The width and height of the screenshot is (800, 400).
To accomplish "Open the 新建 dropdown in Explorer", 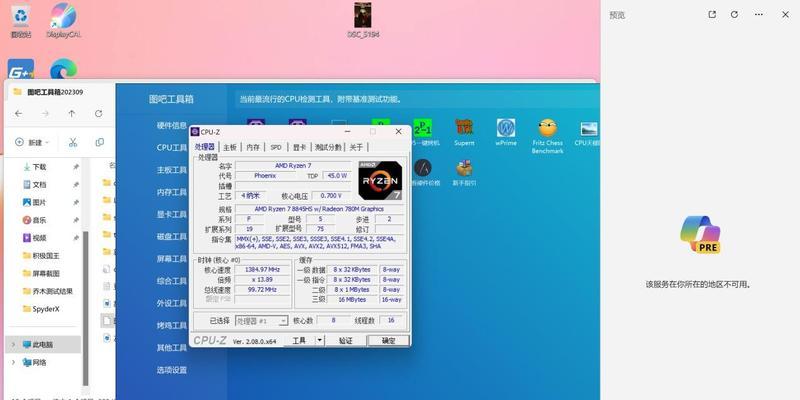I will (x=32, y=142).
